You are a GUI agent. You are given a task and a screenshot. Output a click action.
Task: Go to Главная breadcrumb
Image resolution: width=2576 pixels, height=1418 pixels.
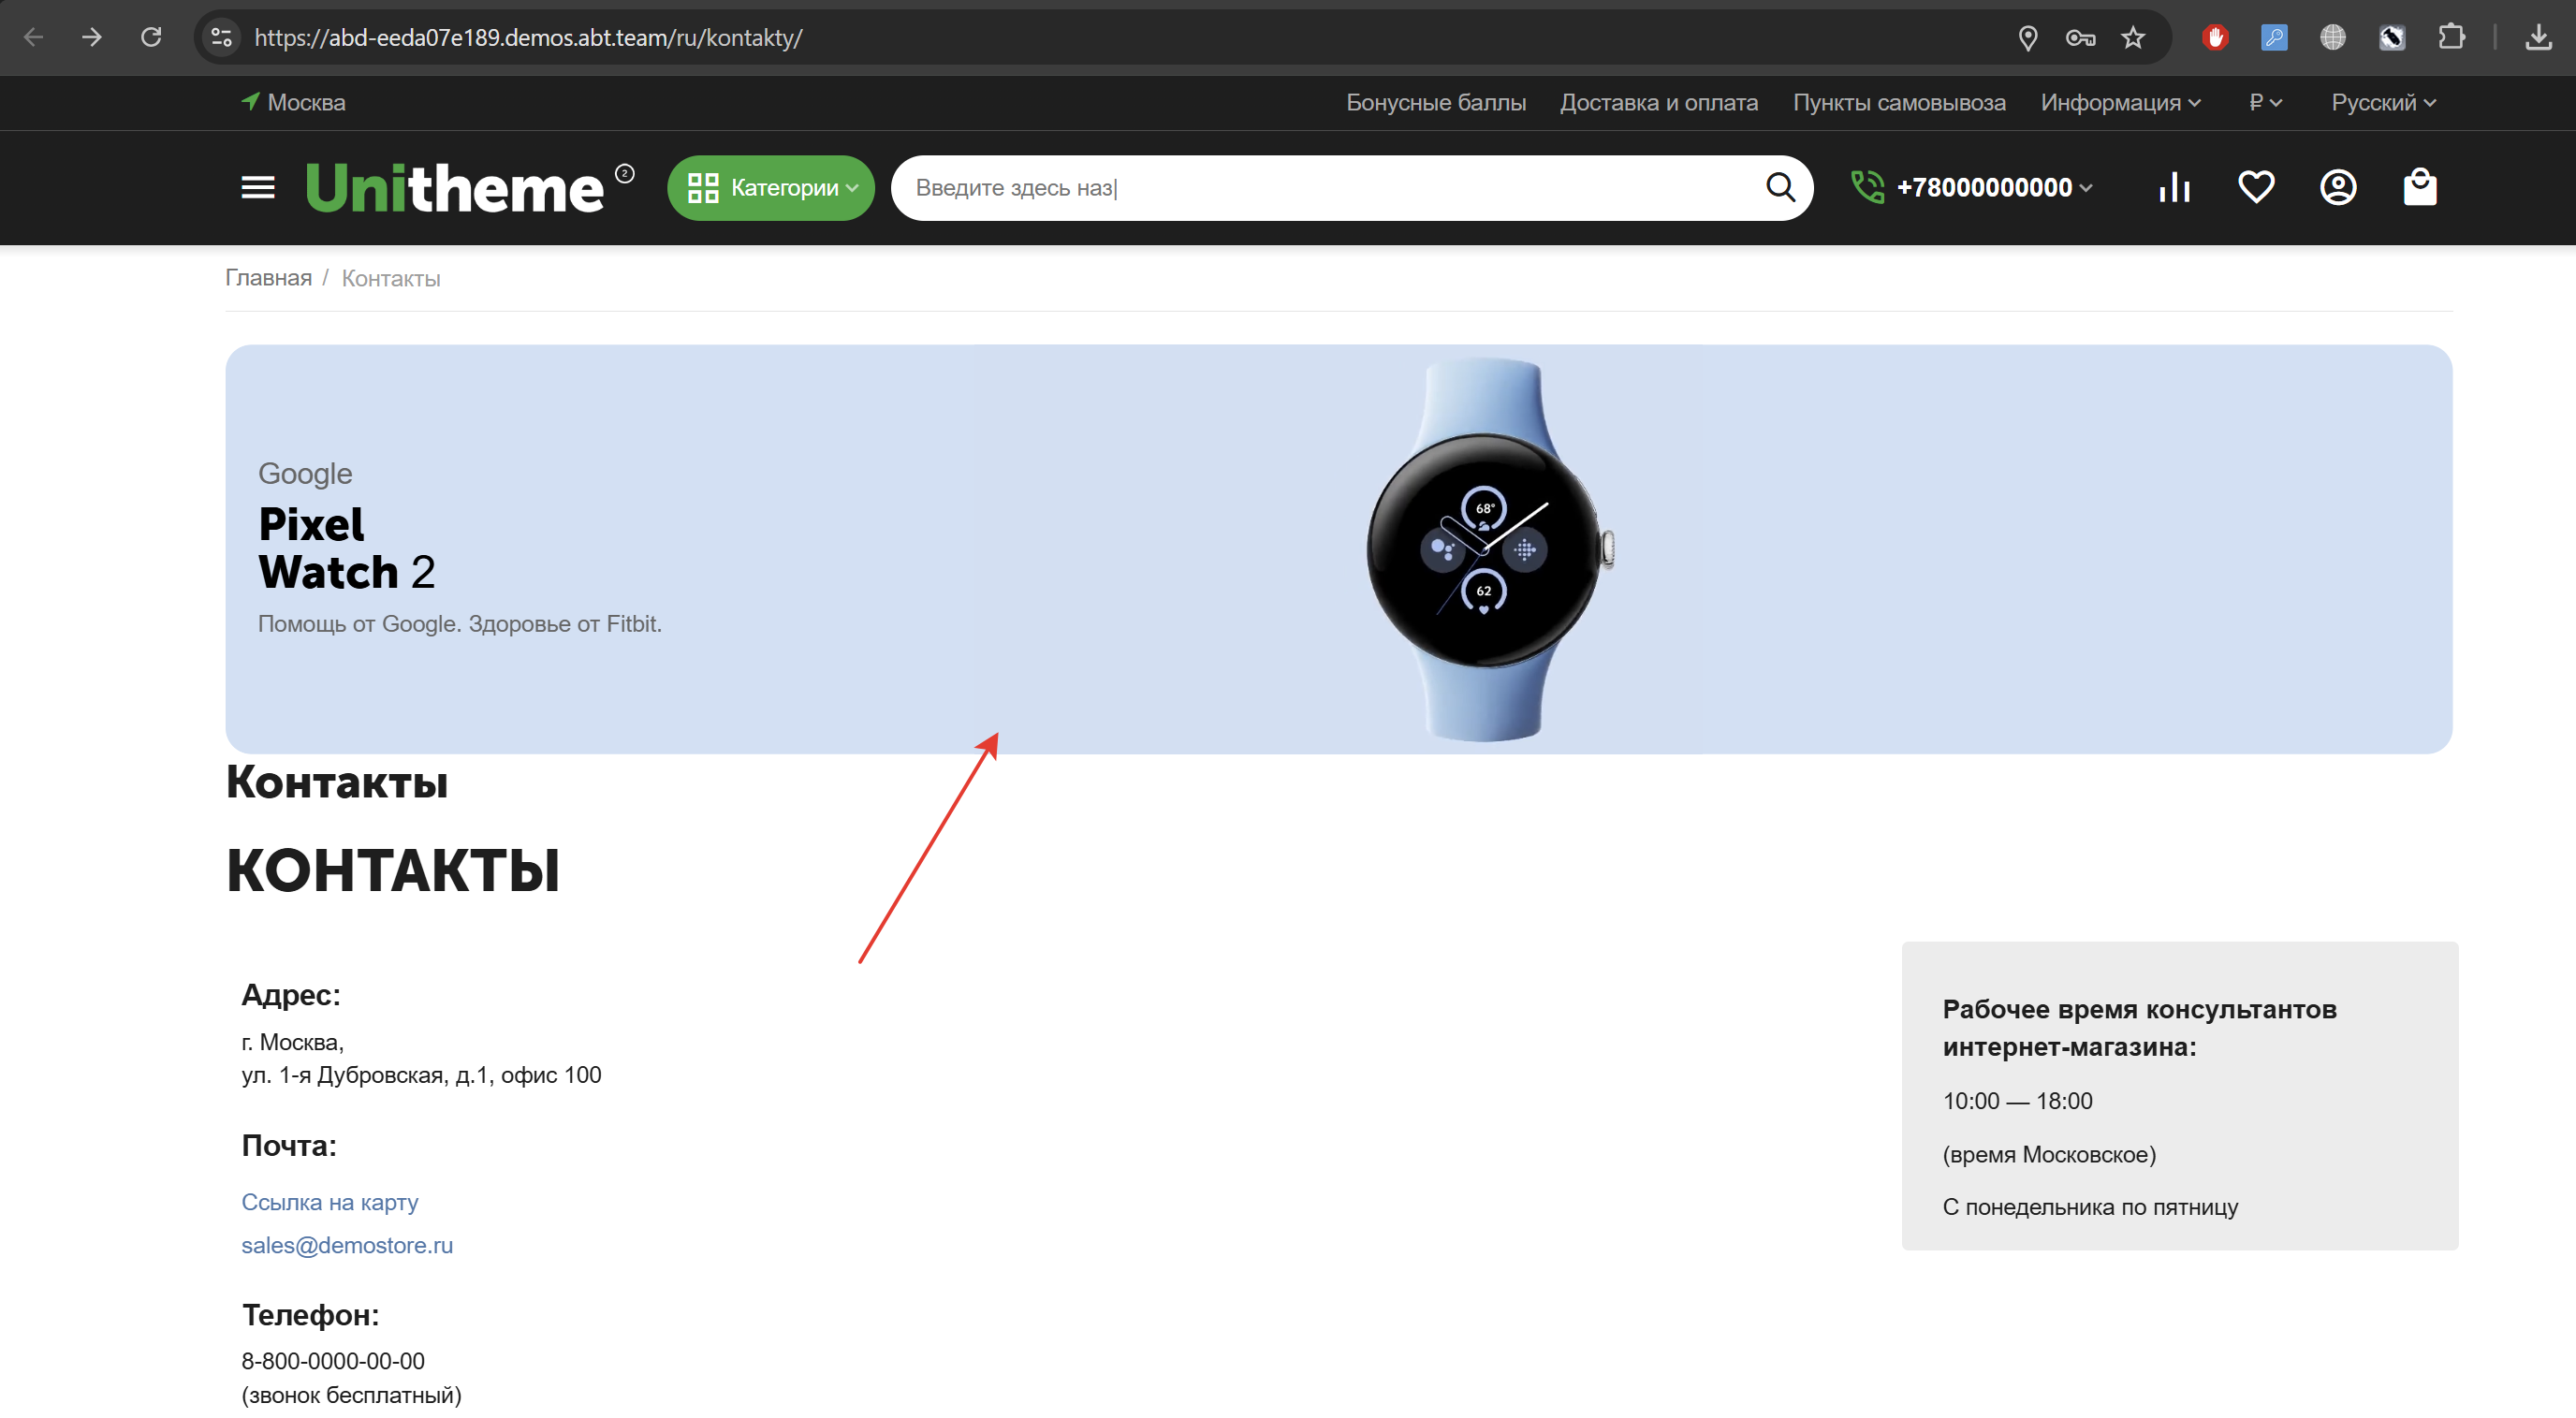[268, 278]
